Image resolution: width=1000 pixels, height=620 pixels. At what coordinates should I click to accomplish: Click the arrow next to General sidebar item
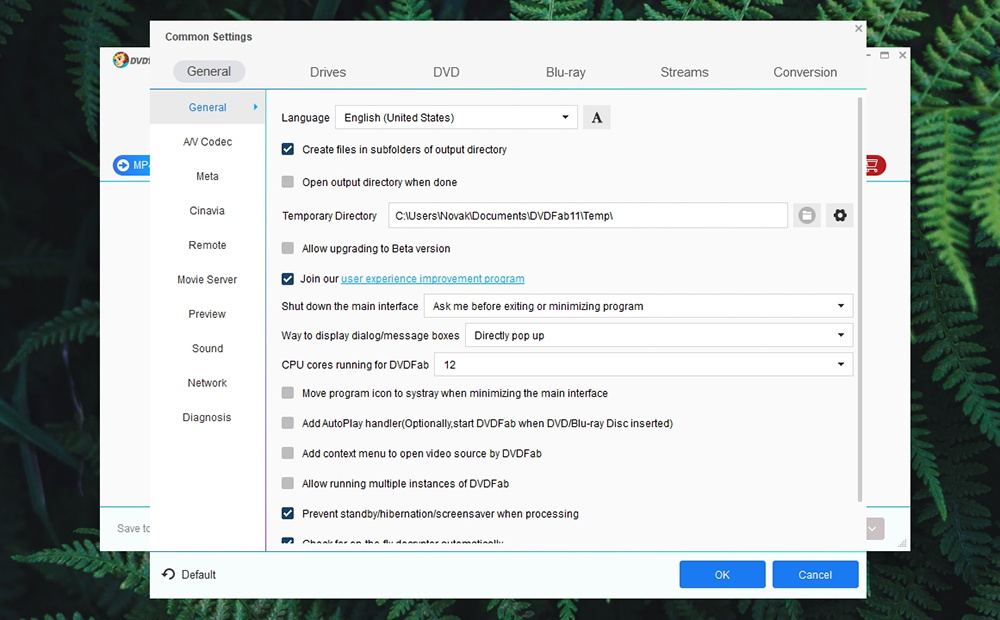pyautogui.click(x=255, y=107)
